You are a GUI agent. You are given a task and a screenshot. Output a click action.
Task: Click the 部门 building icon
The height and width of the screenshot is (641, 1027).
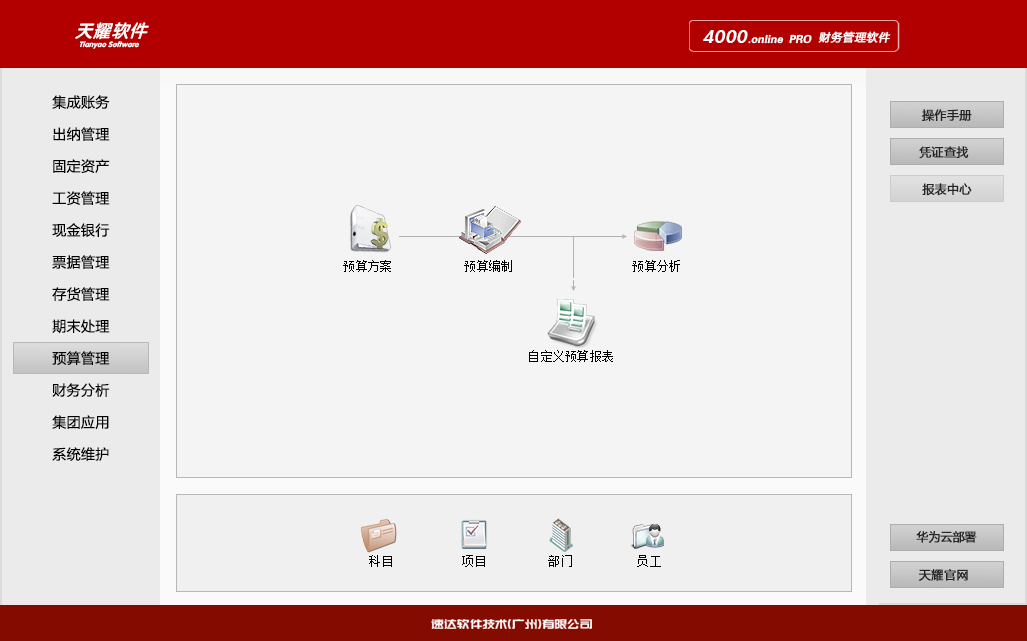pyautogui.click(x=561, y=535)
